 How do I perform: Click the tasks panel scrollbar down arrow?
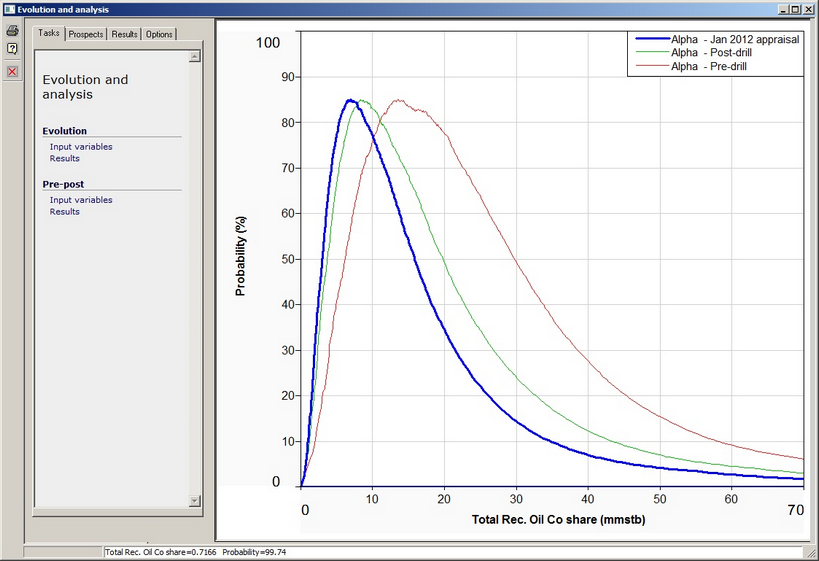(195, 500)
